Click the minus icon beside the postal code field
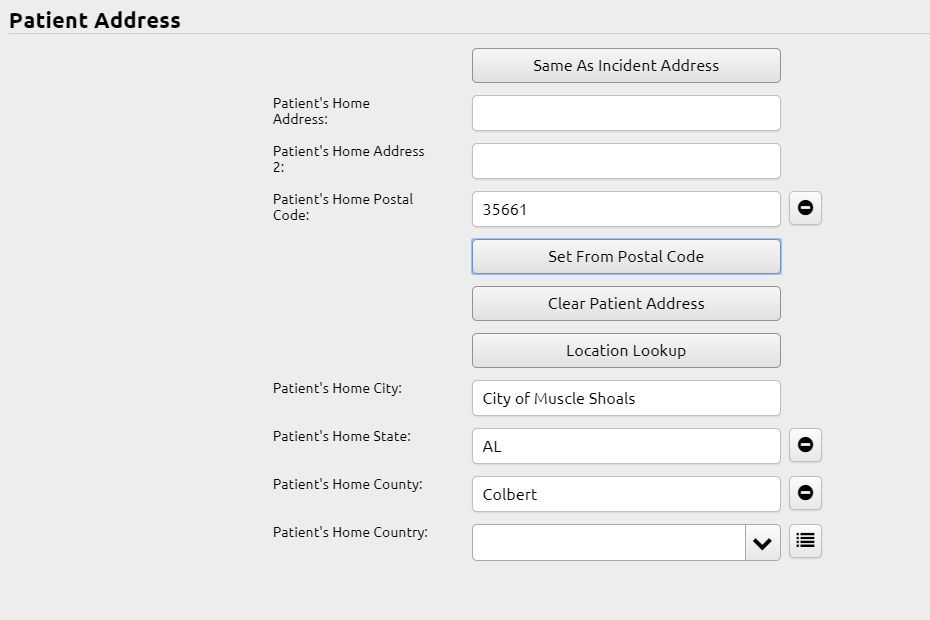 tap(805, 208)
